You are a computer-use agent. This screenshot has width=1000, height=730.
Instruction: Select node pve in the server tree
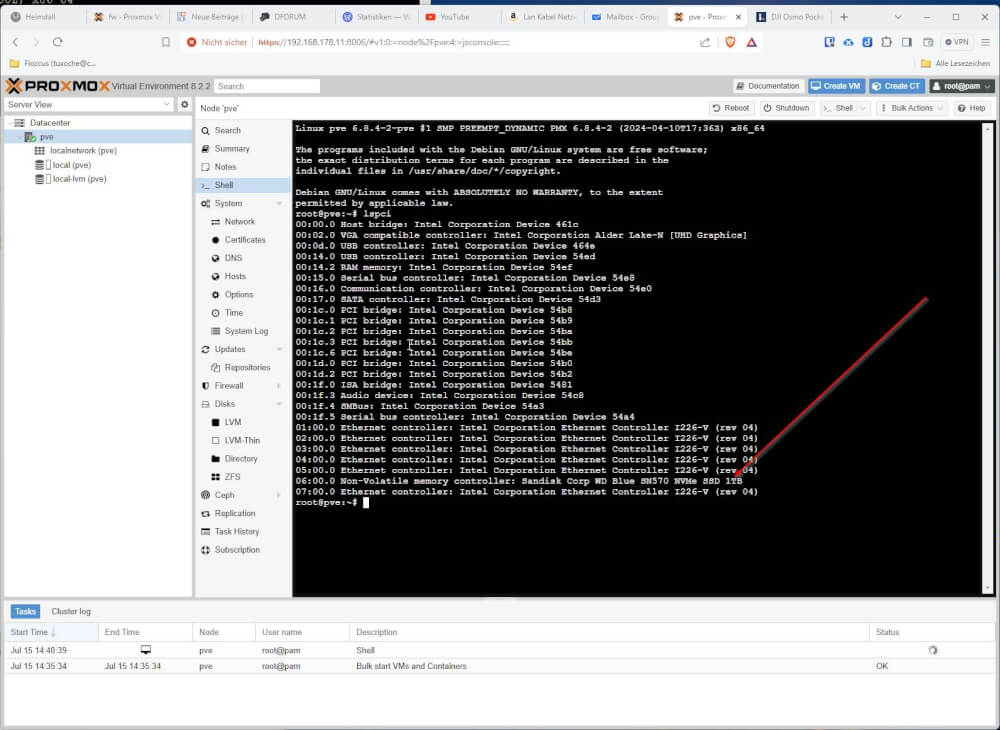pyautogui.click(x=47, y=136)
